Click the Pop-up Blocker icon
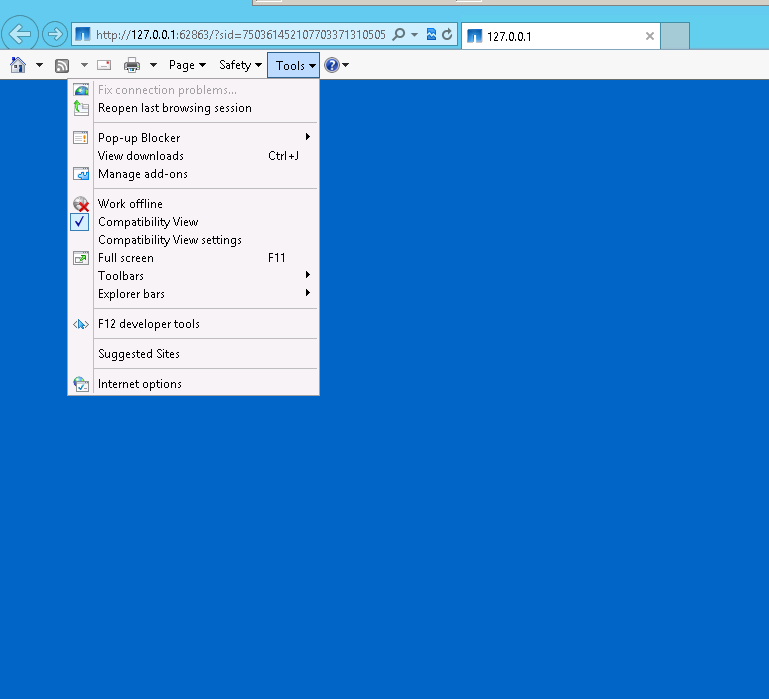 pyautogui.click(x=81, y=138)
